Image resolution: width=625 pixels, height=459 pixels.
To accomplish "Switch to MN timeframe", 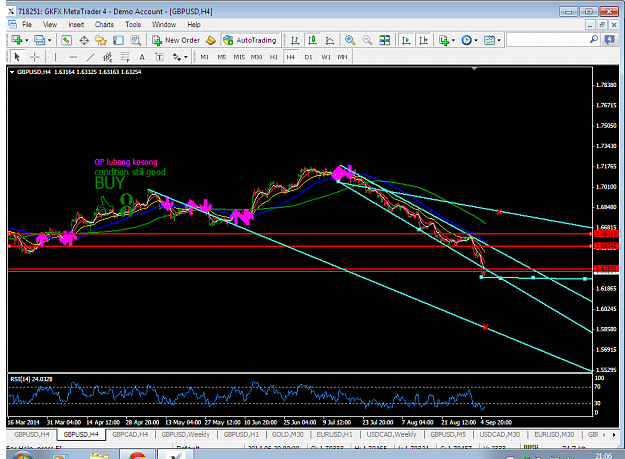I will pyautogui.click(x=342, y=57).
